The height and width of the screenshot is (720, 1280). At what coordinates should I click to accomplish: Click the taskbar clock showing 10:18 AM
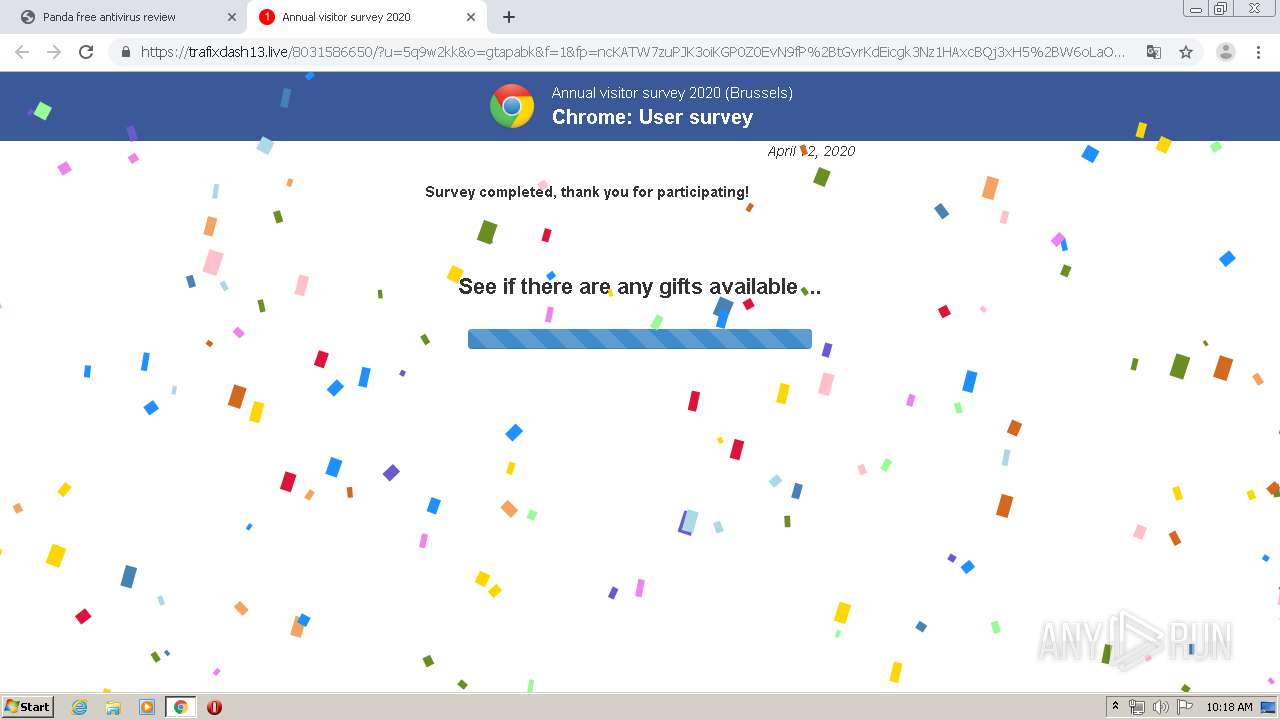click(x=1229, y=707)
